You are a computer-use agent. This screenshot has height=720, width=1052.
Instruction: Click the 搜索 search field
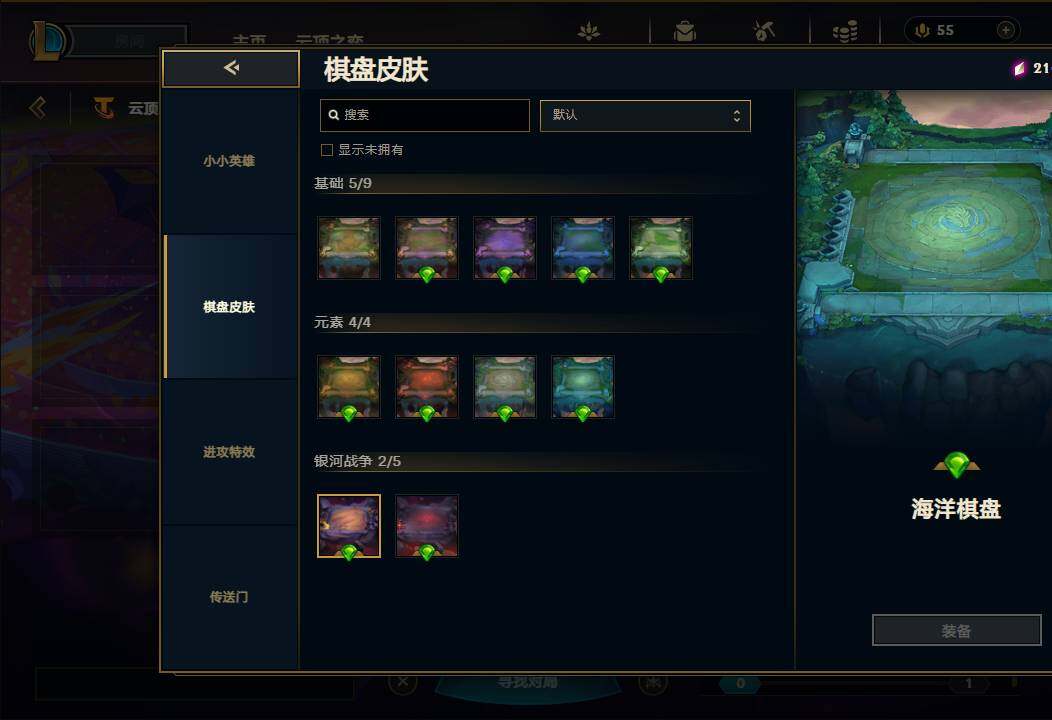coord(425,115)
